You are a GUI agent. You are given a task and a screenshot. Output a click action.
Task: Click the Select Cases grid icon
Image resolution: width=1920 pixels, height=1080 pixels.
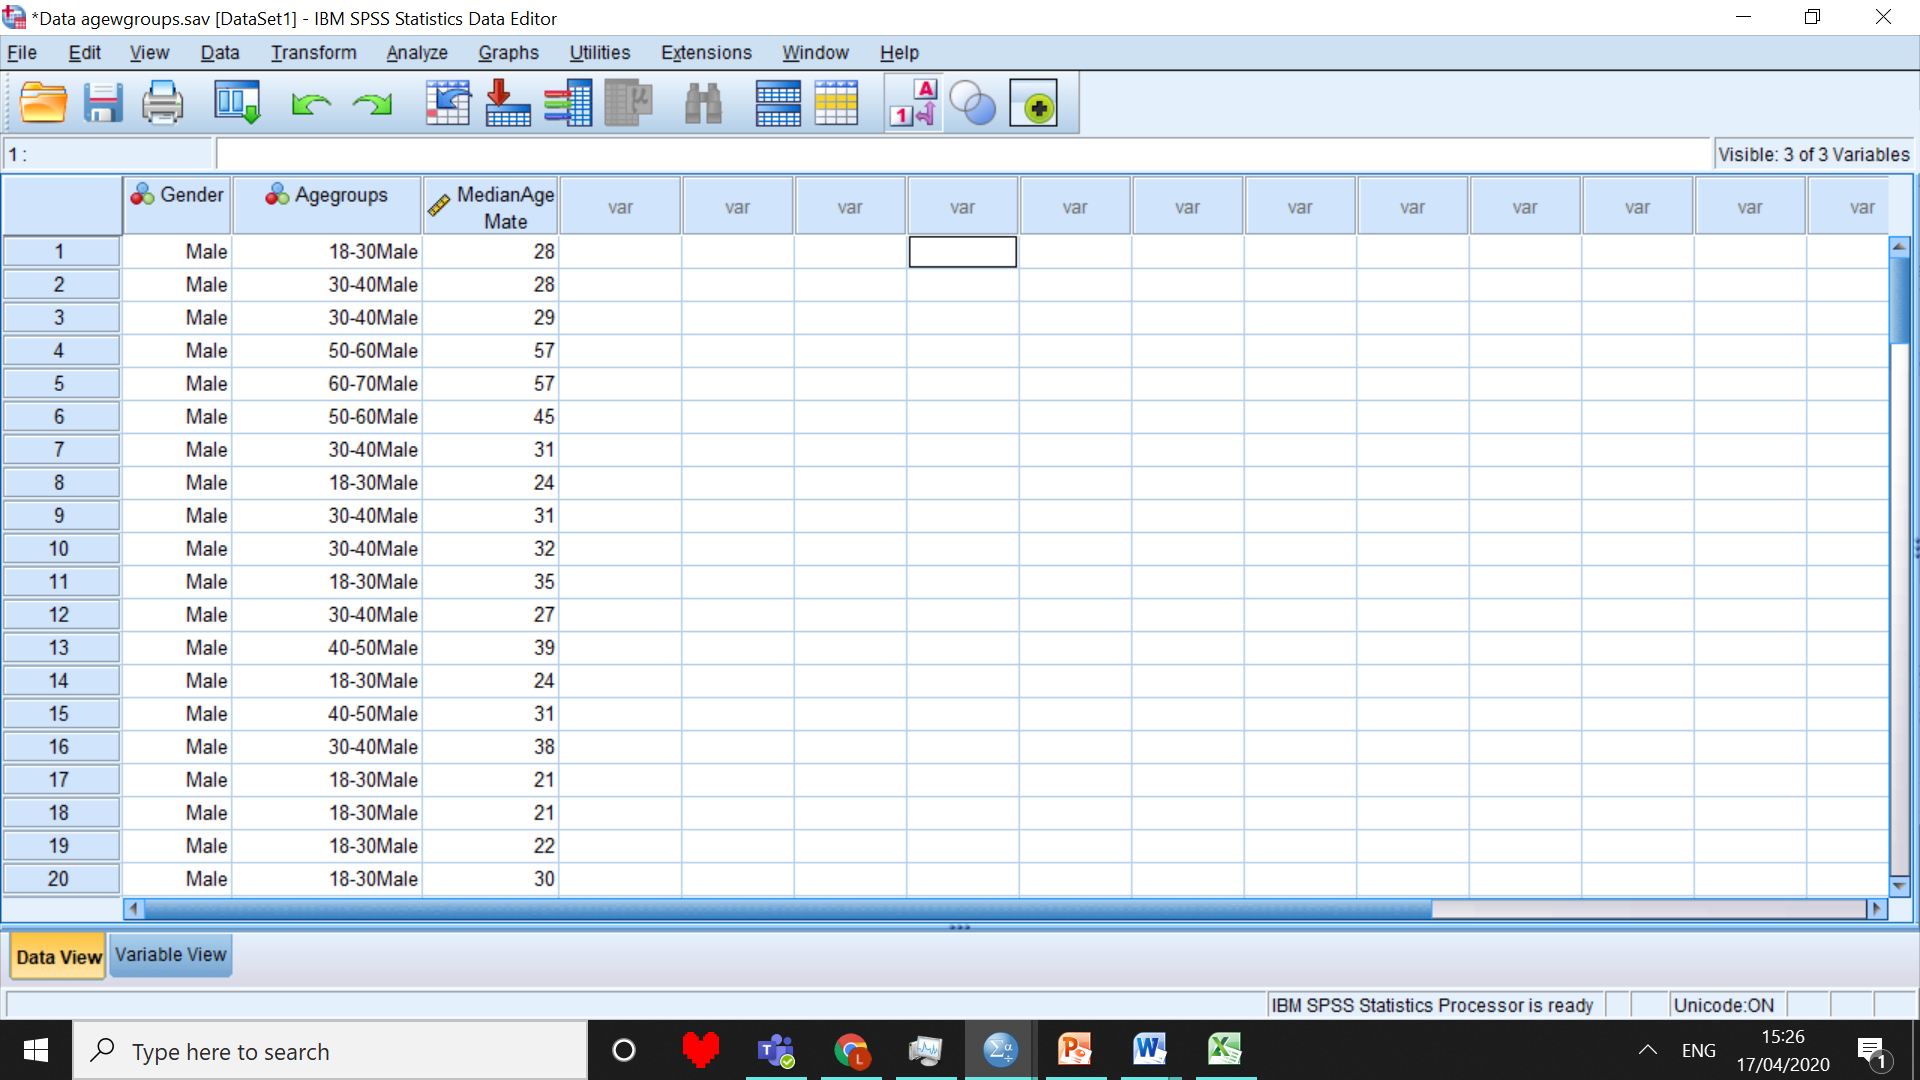tap(836, 103)
